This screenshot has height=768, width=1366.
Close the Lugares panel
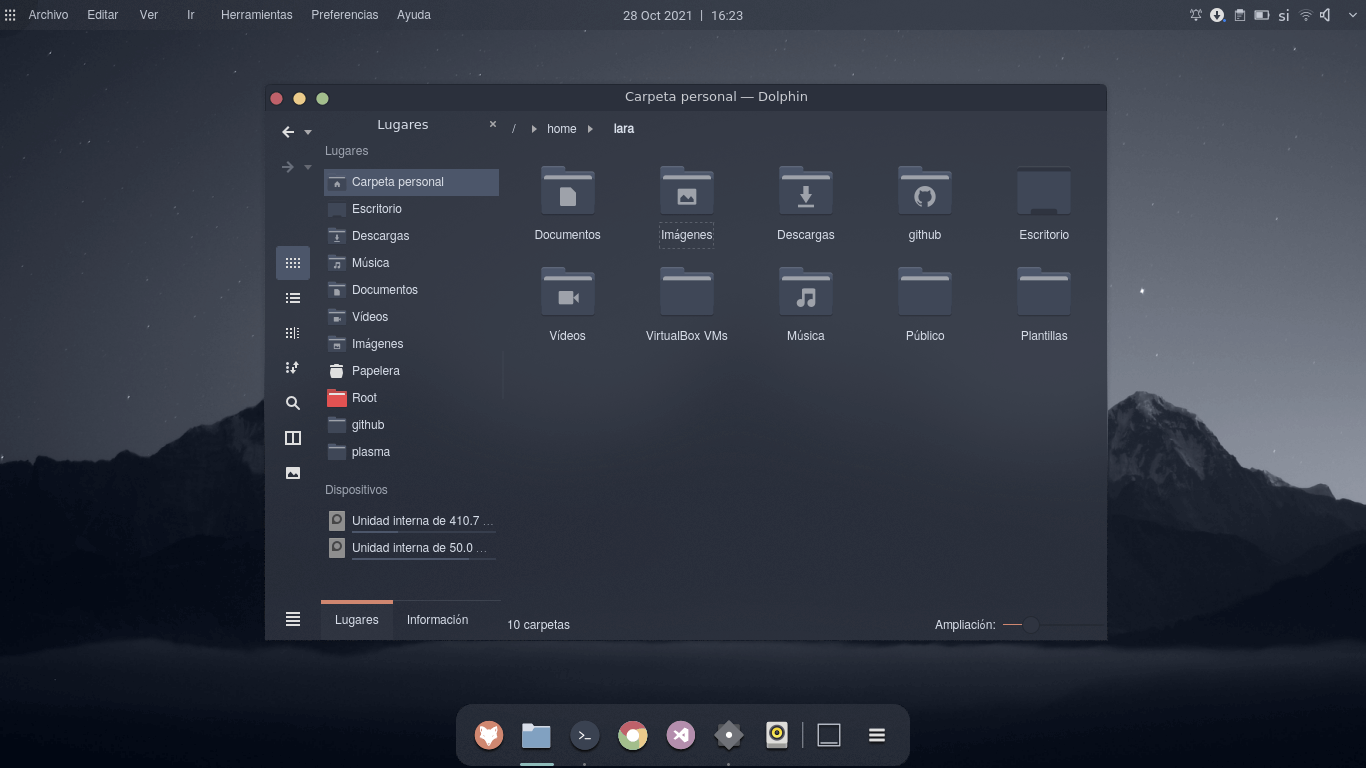click(493, 125)
